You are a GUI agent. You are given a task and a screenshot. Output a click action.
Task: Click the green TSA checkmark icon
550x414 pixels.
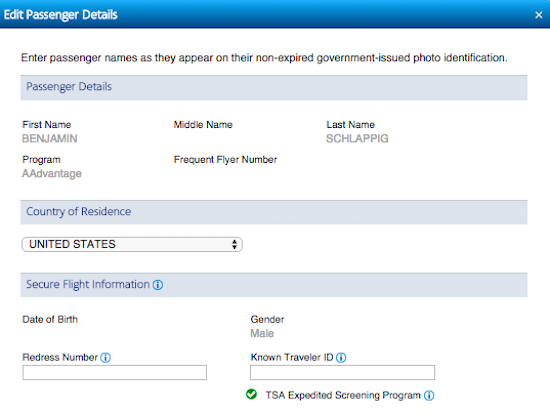pyautogui.click(x=251, y=394)
